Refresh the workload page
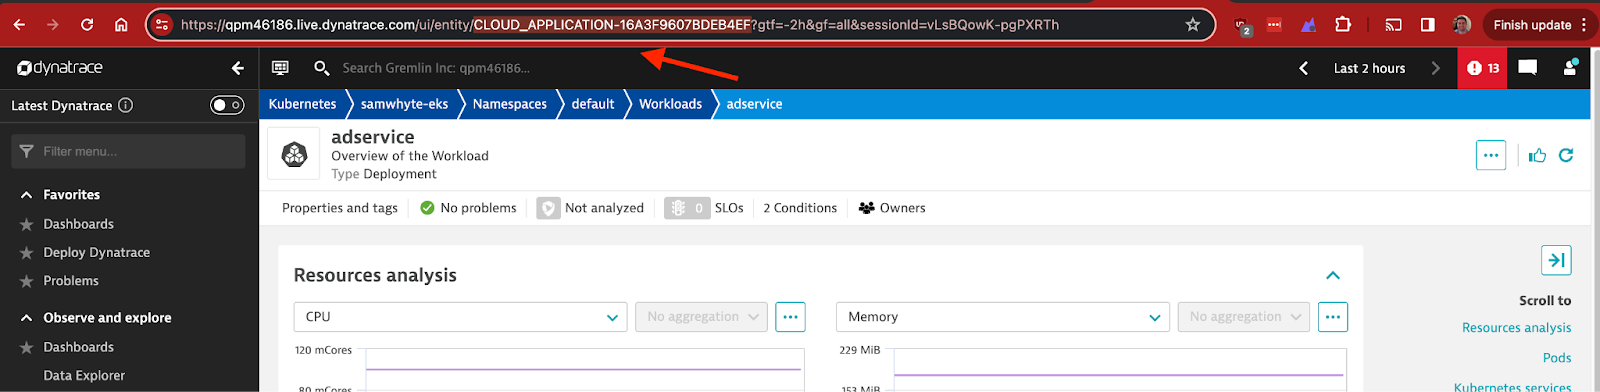 tap(1566, 155)
